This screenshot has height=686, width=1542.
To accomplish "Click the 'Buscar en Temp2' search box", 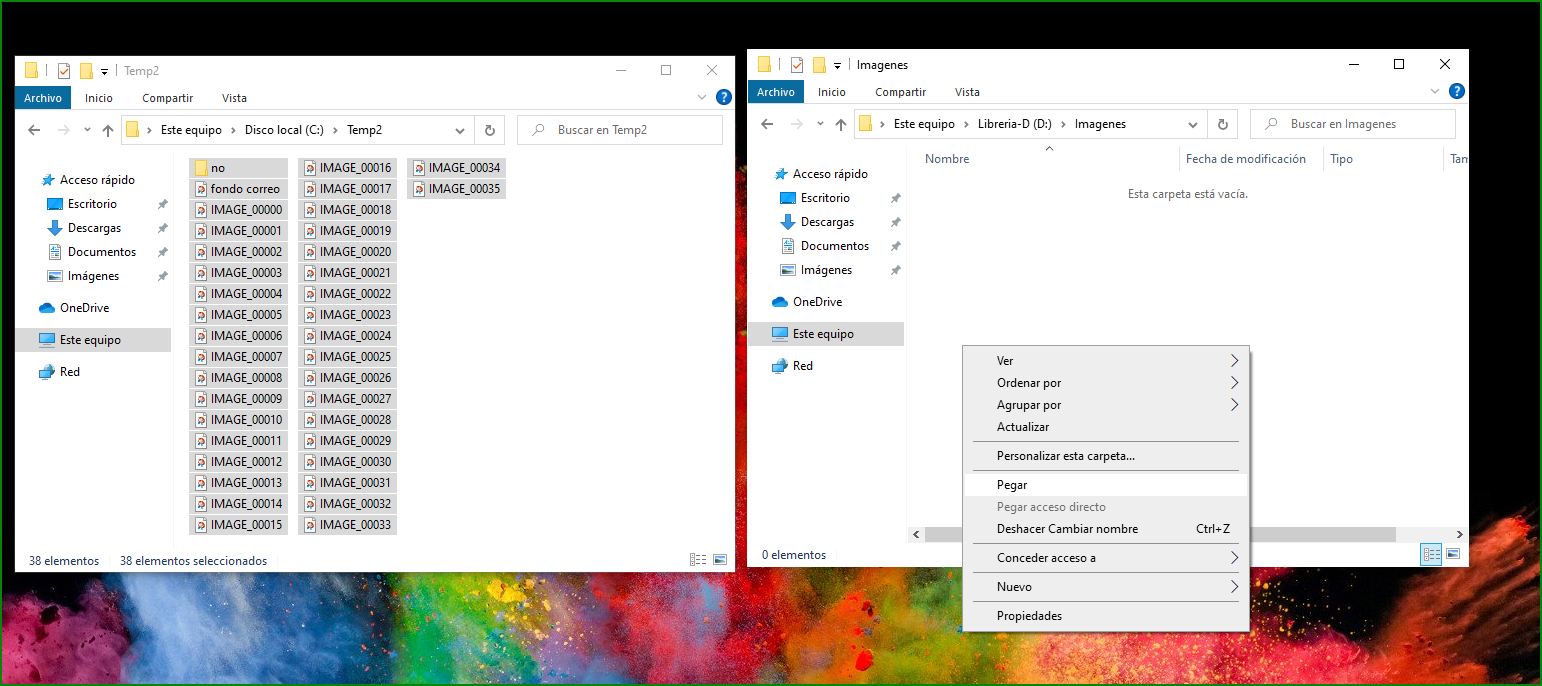I will click(x=620, y=130).
